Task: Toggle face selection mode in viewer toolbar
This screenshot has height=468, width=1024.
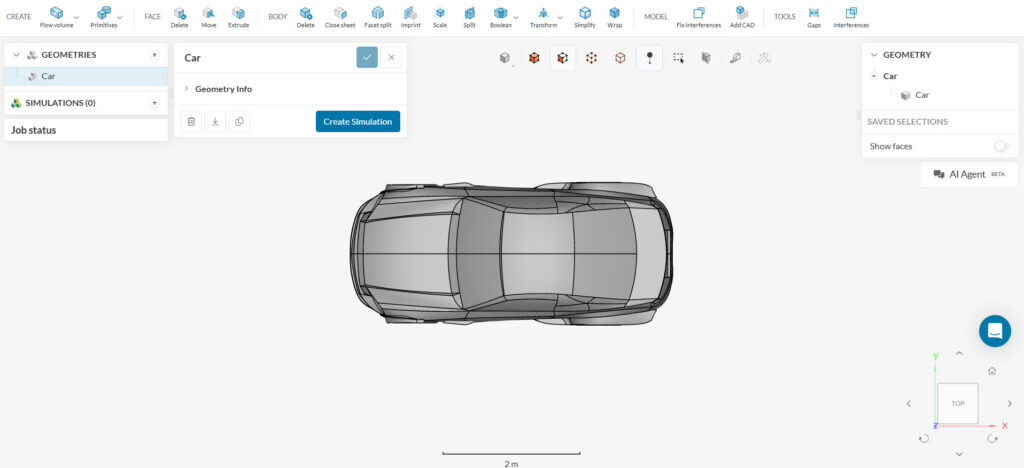Action: pos(563,58)
